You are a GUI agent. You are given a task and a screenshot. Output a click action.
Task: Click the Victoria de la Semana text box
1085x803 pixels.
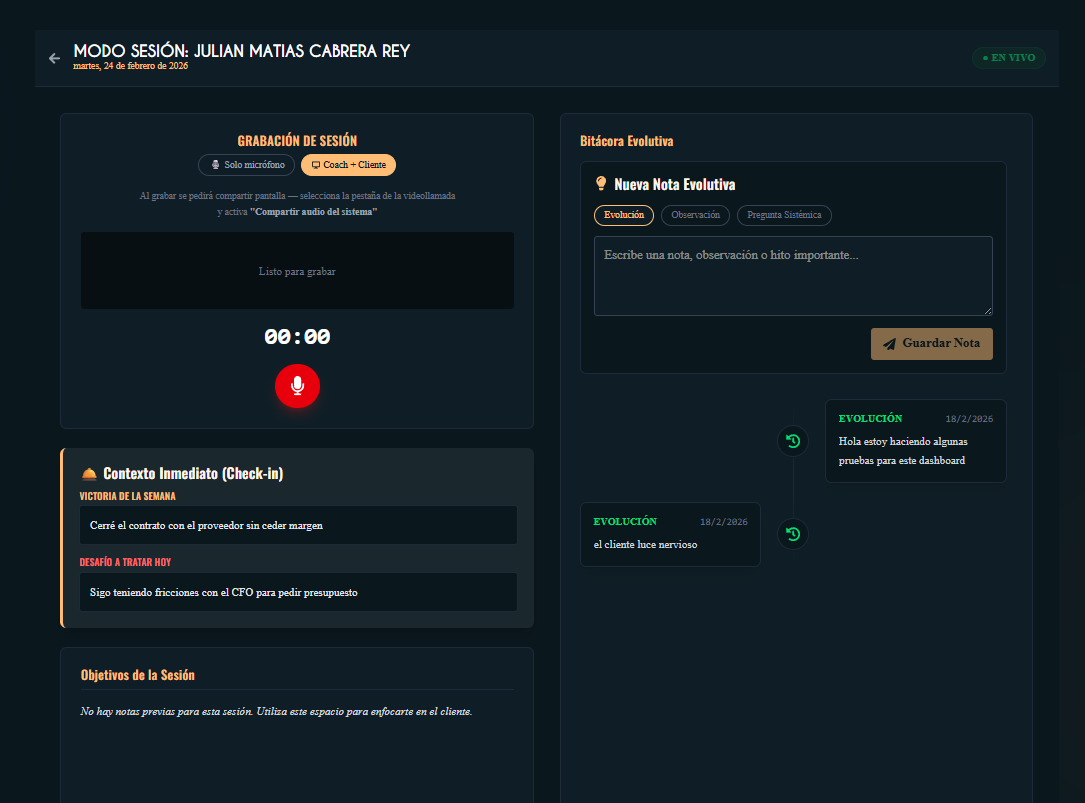(x=298, y=525)
